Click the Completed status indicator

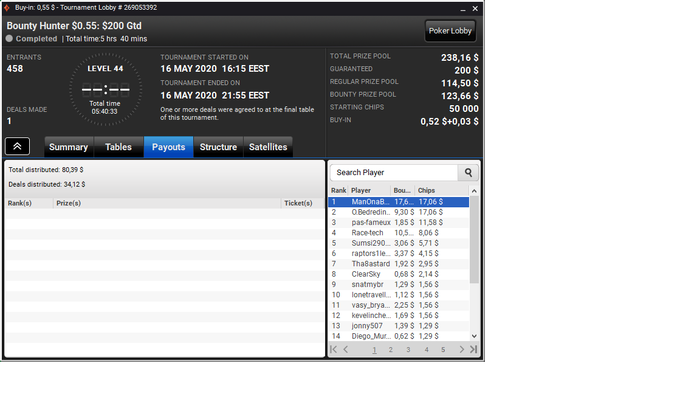[31, 39]
